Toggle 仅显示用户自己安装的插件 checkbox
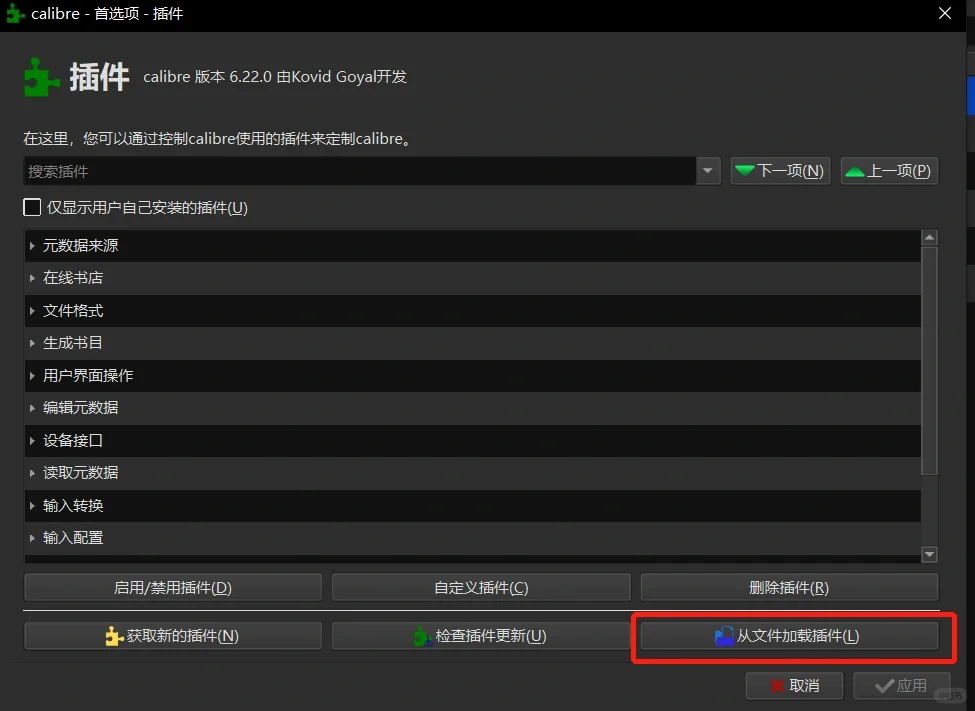The height and width of the screenshot is (711, 975). coord(32,207)
